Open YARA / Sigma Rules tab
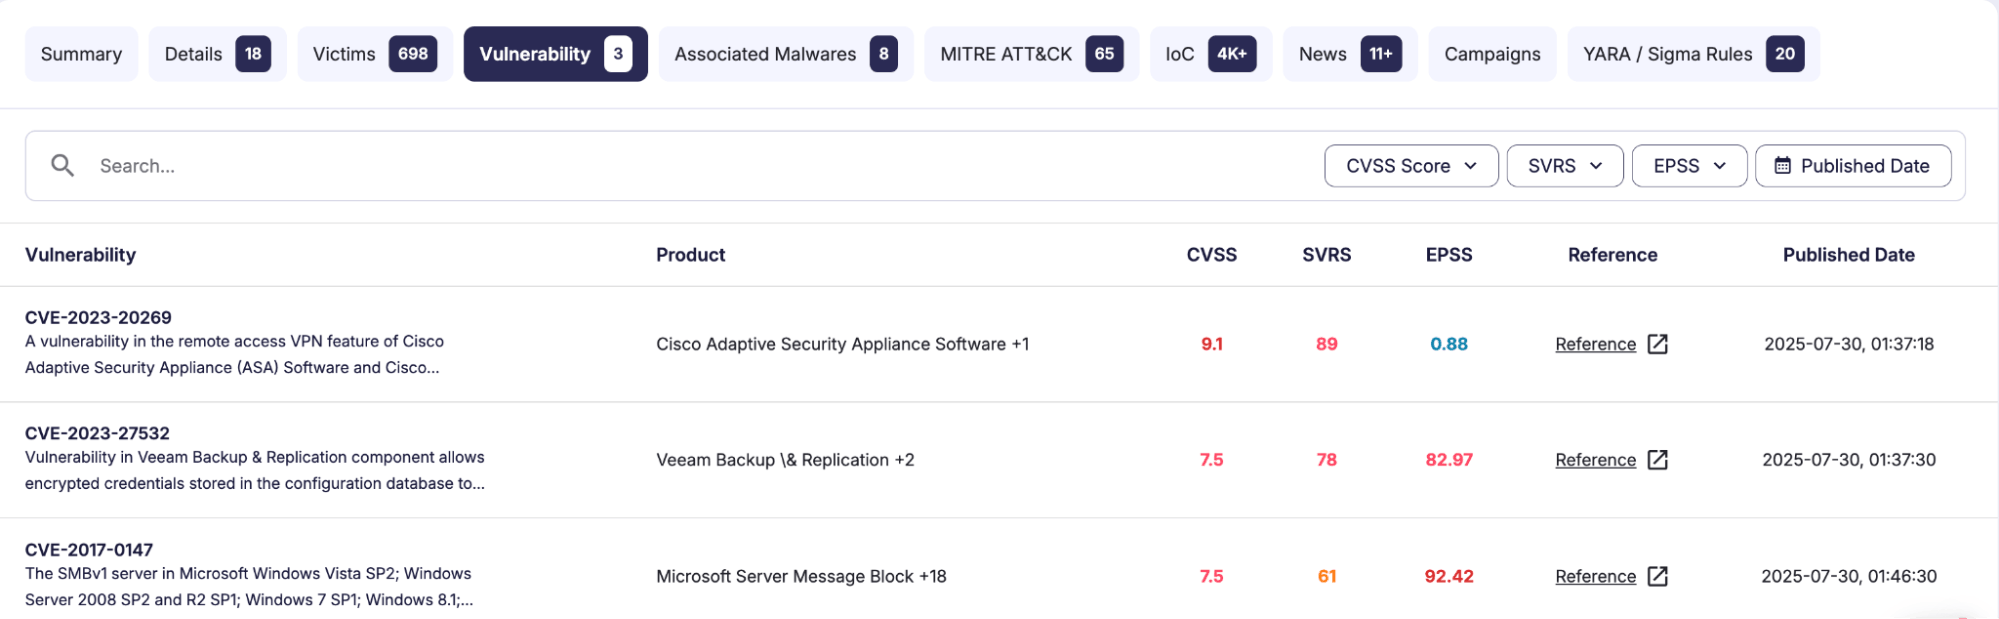 click(1693, 54)
